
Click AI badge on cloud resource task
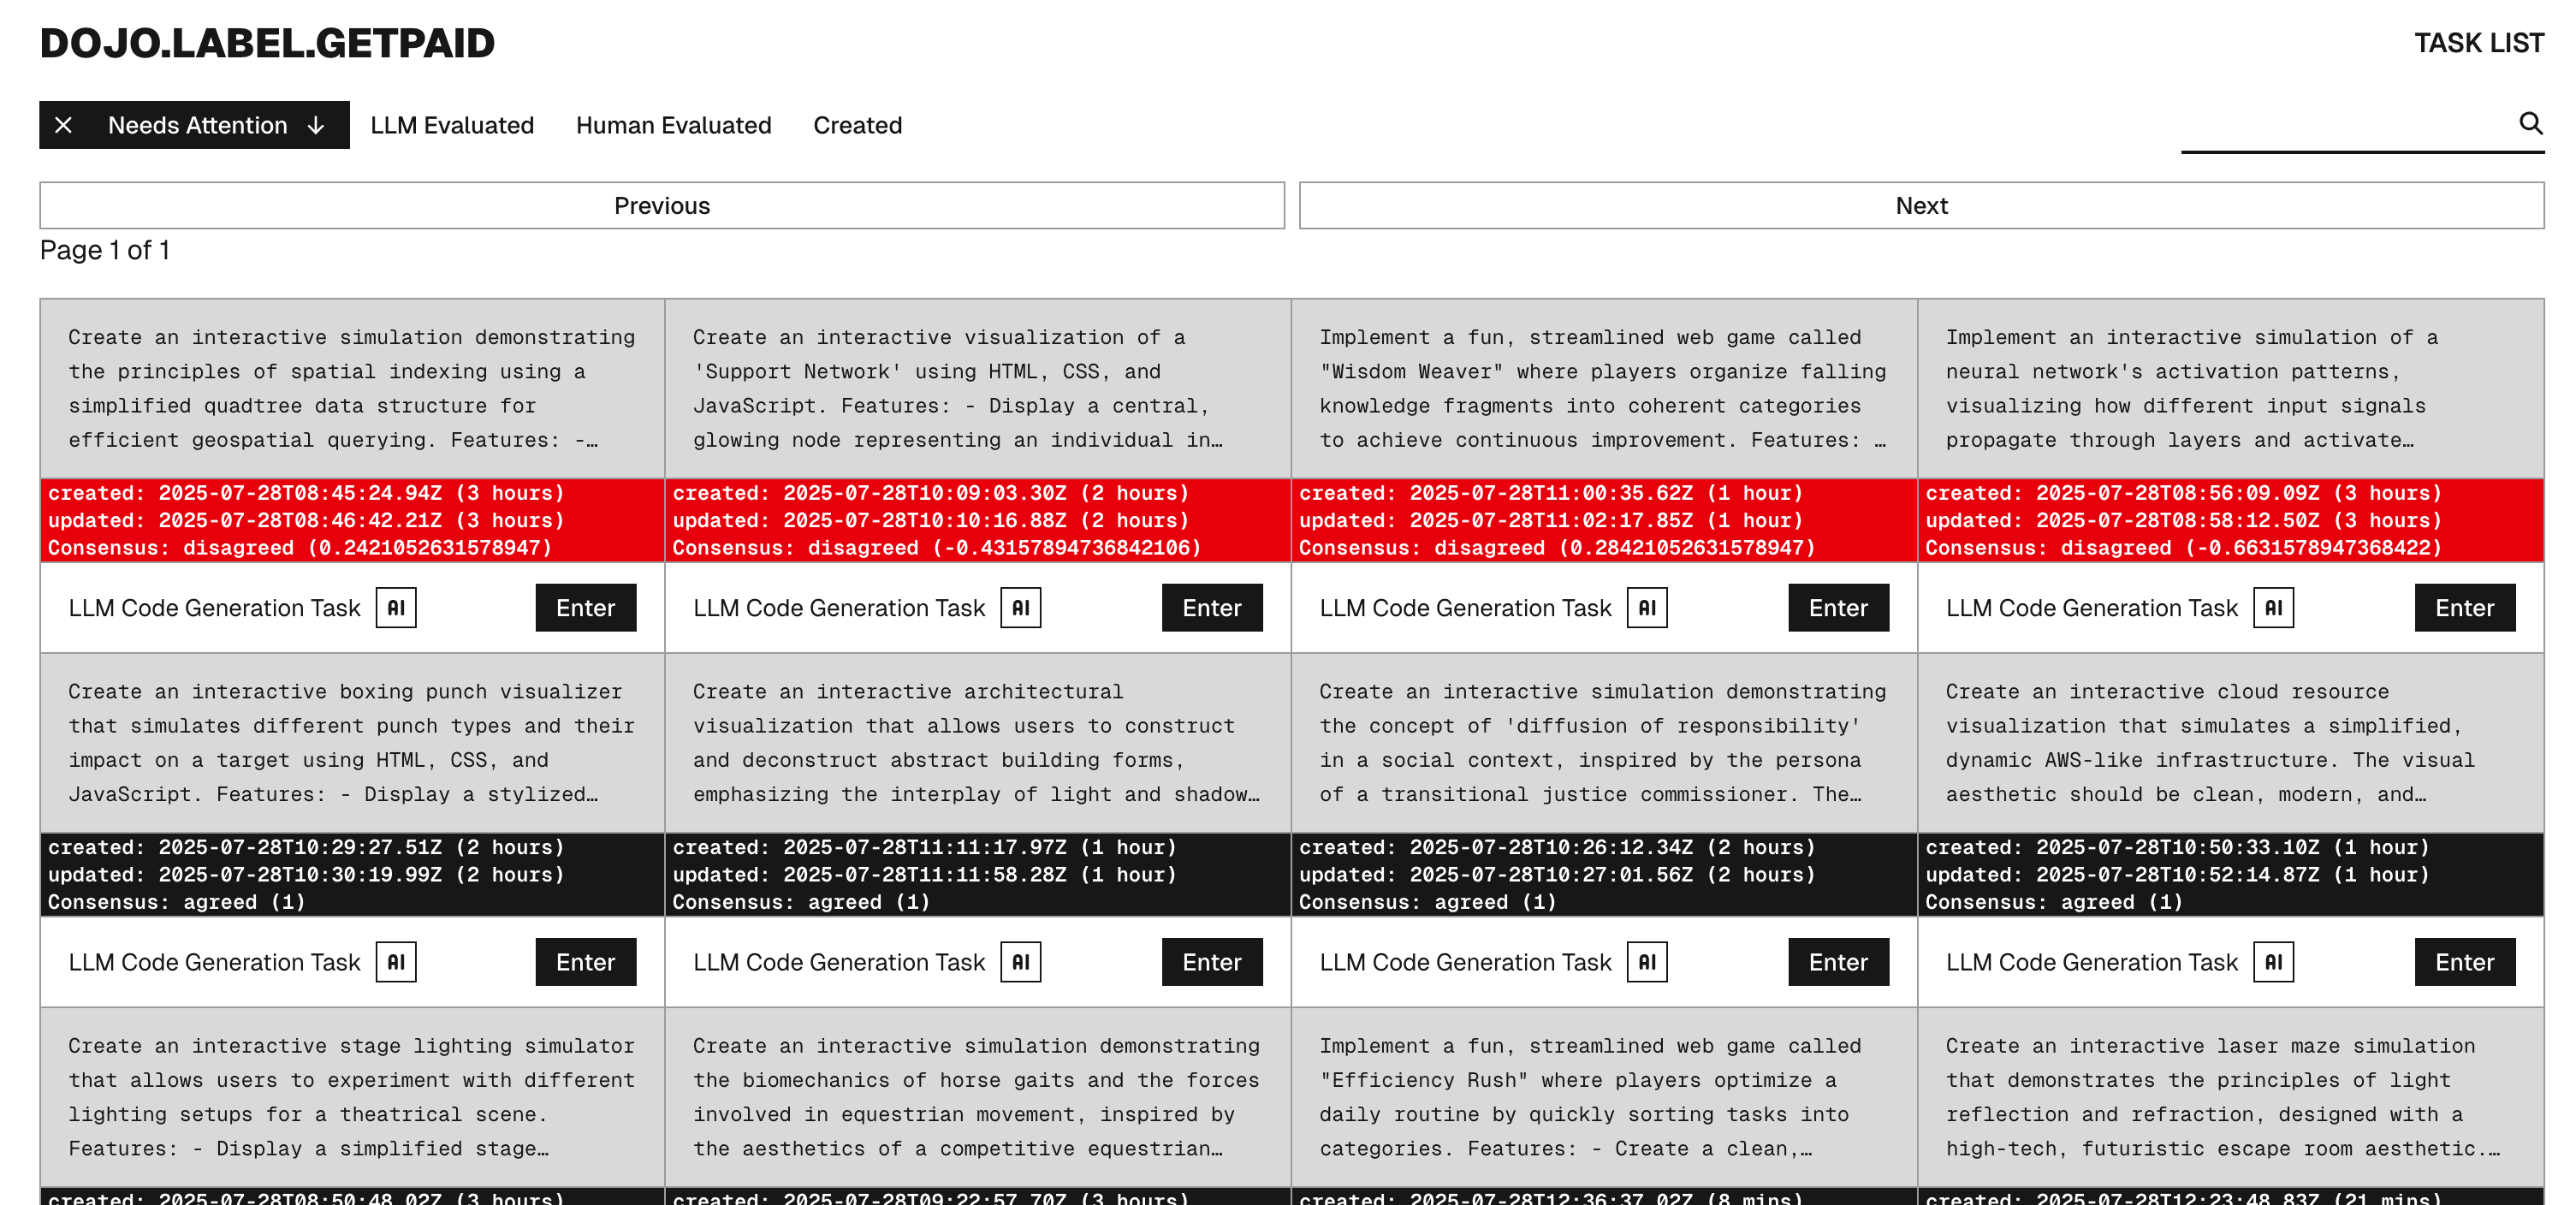tap(2273, 962)
